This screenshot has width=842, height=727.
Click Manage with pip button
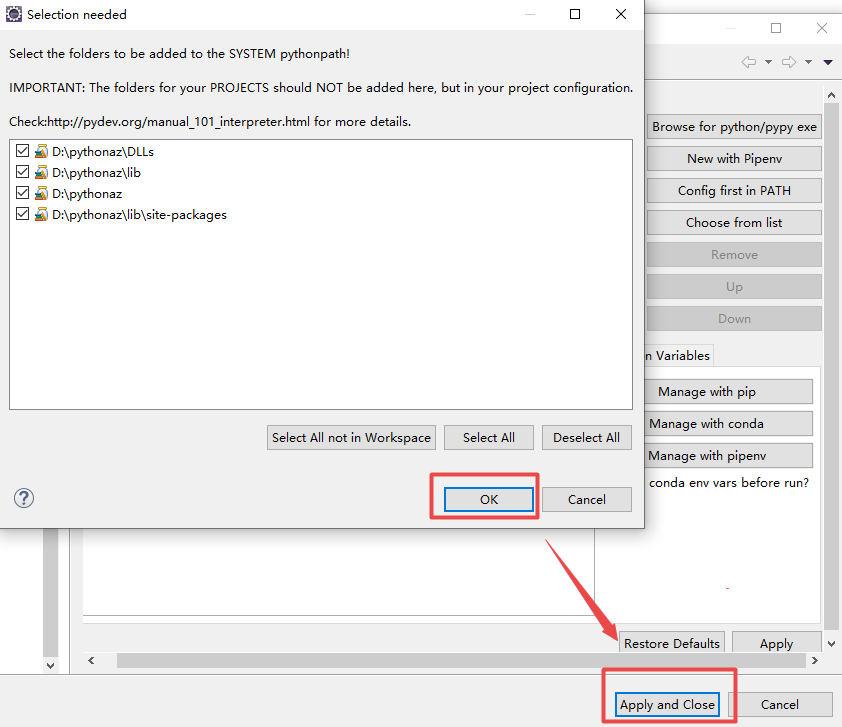tap(729, 391)
